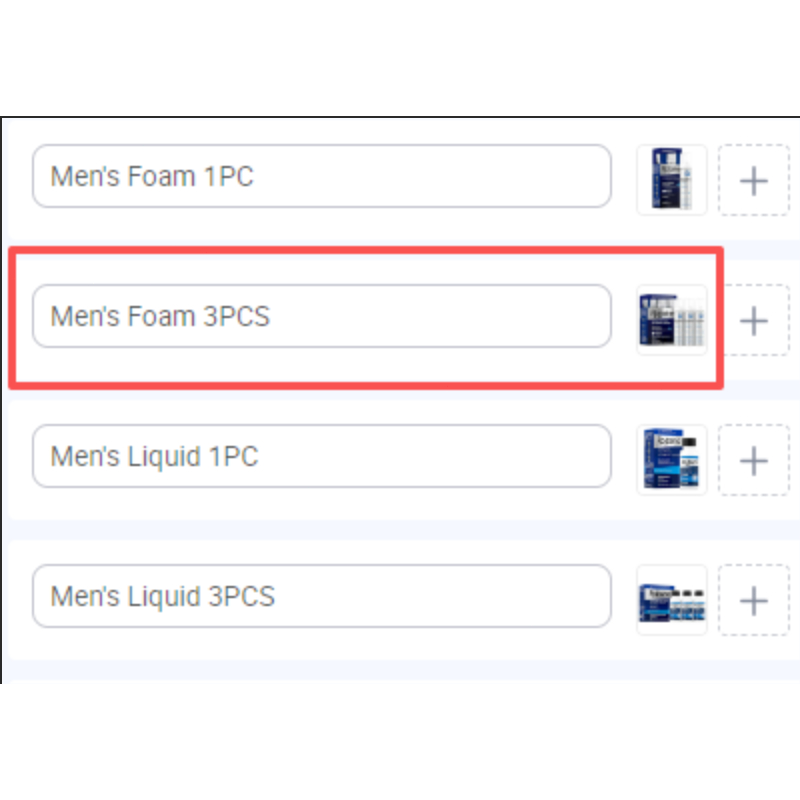The image size is (800, 800).
Task: Focus the Men's Foam 1PC name field
Action: (x=322, y=176)
